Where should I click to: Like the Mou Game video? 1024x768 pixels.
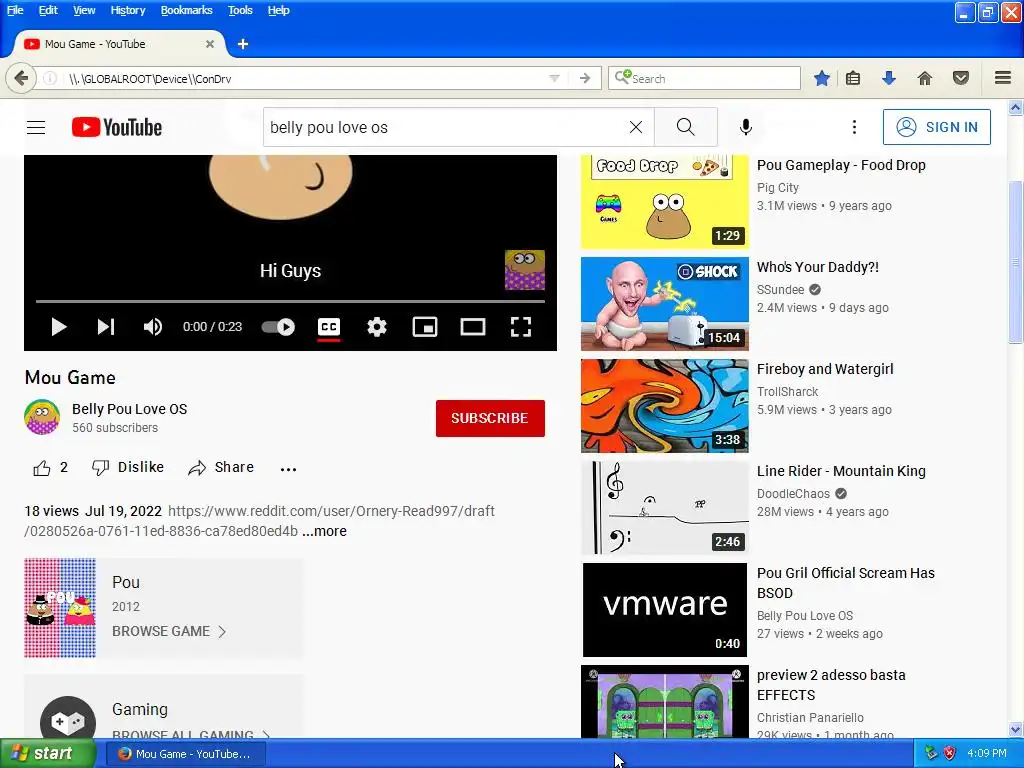(x=50, y=468)
